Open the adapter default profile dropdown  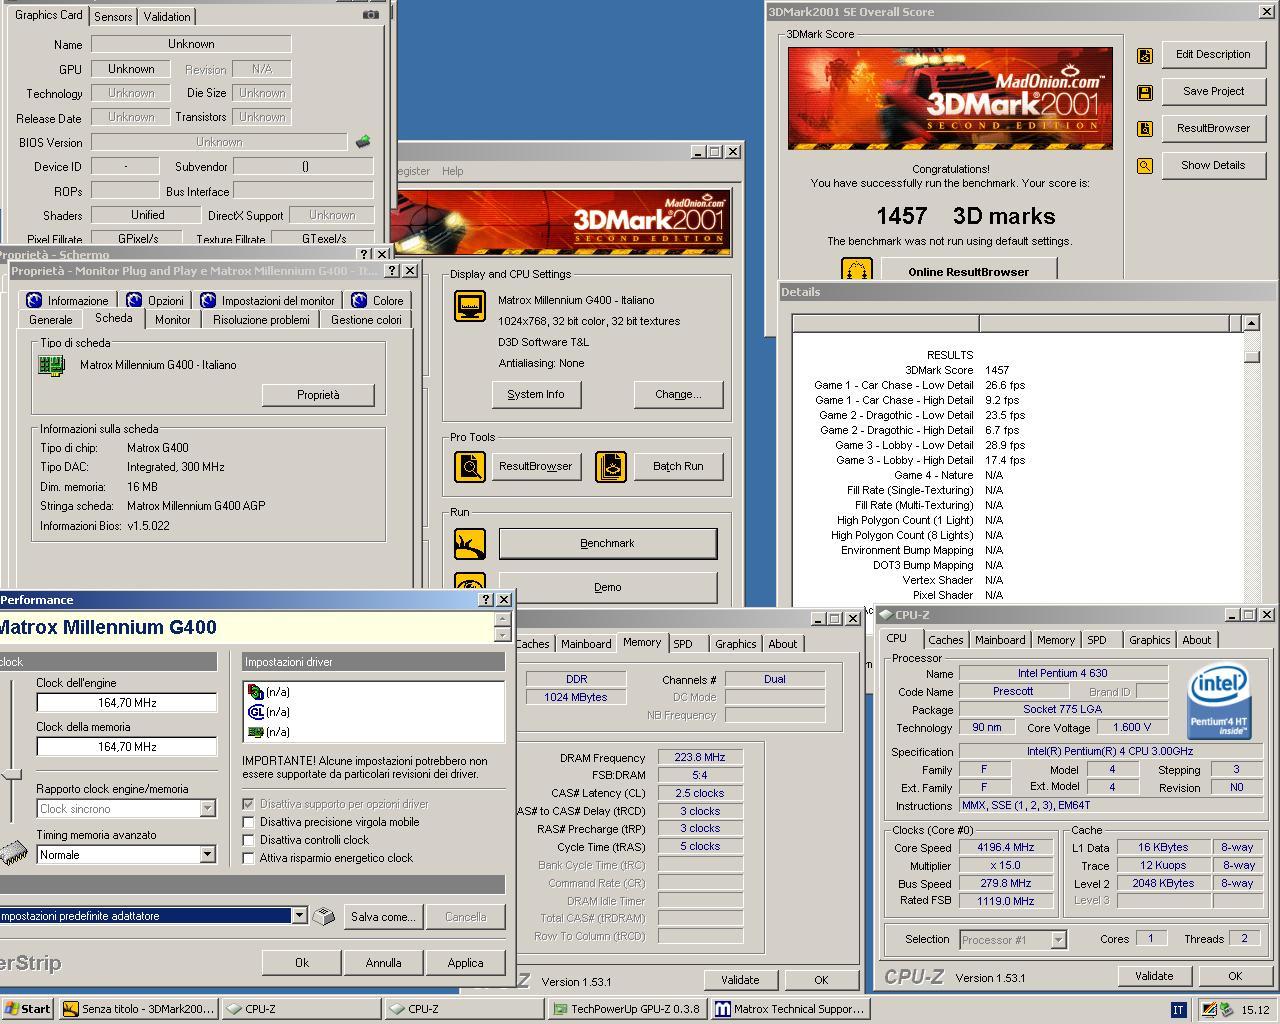click(x=298, y=916)
